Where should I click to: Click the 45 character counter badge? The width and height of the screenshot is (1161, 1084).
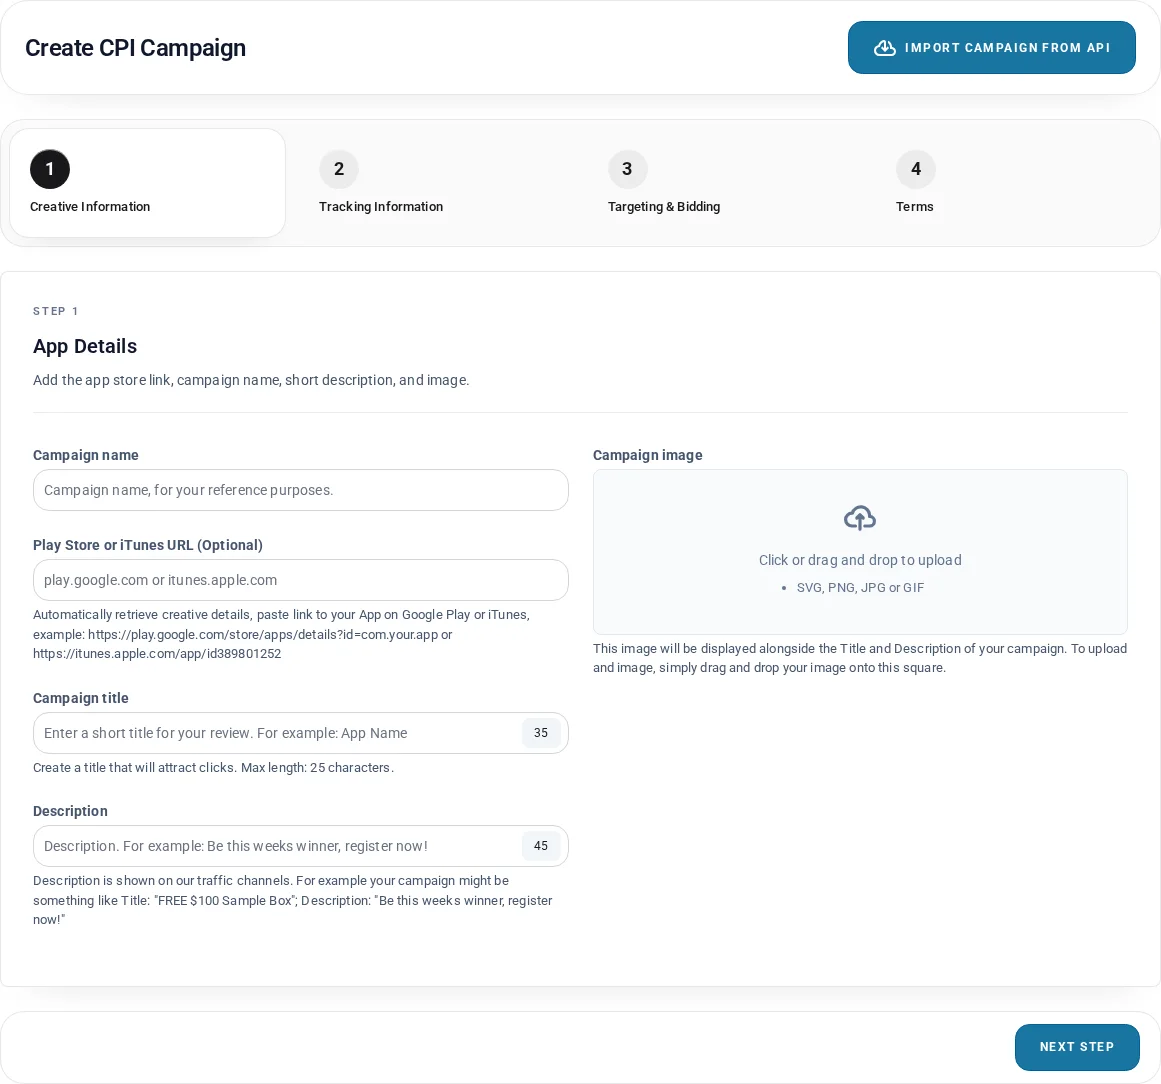coord(541,846)
